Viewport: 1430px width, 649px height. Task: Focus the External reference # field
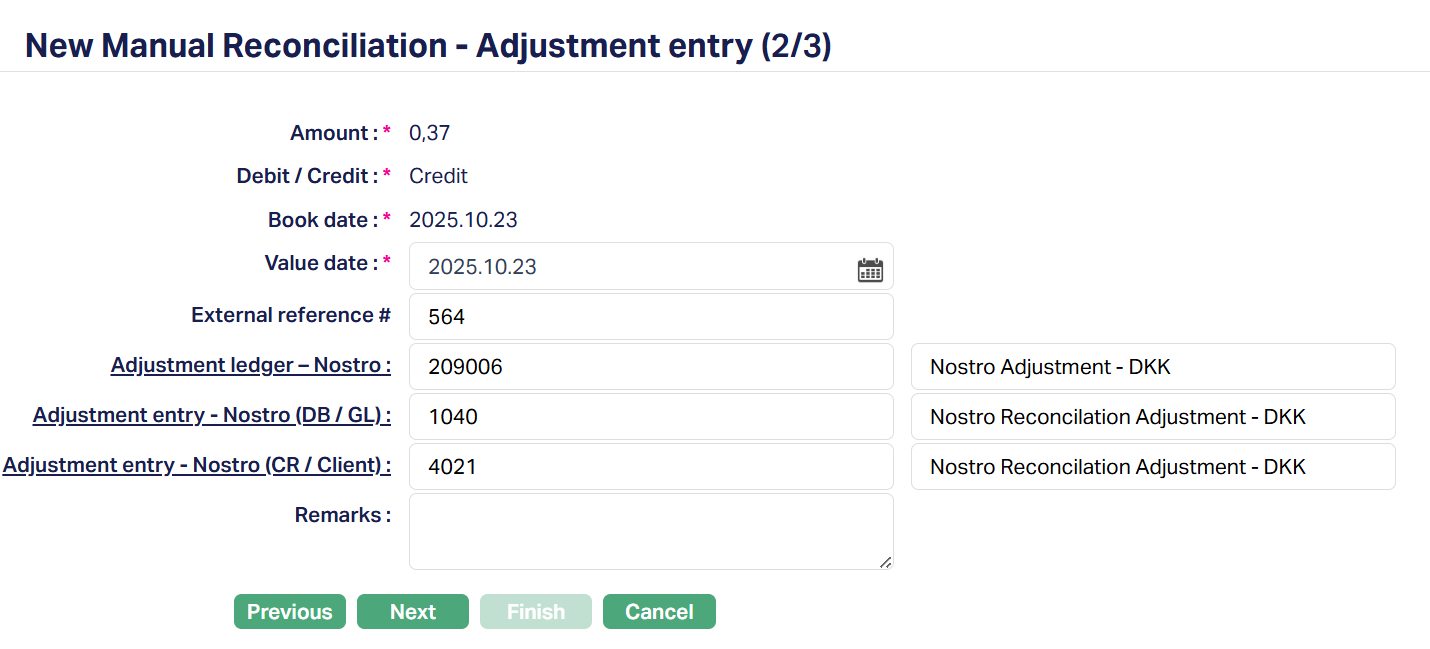[x=650, y=317]
